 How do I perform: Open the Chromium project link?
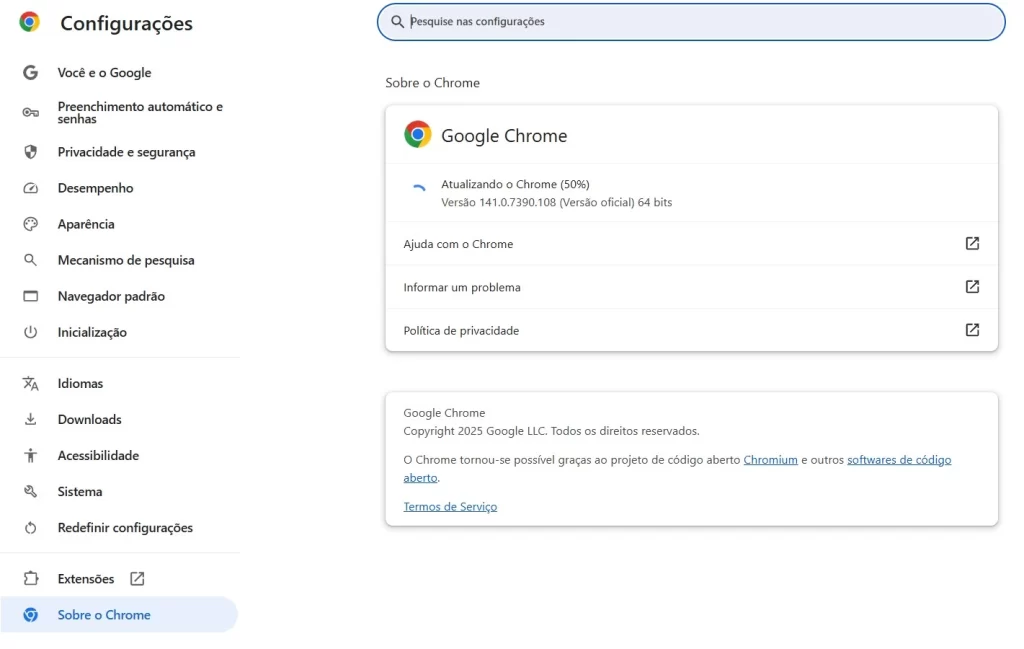coord(770,460)
